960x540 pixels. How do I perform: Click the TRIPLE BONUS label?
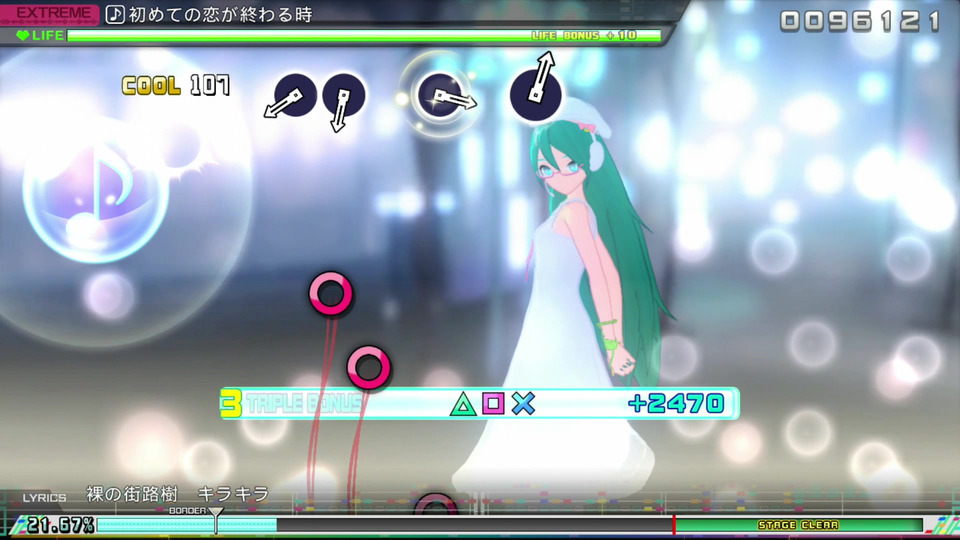click(306, 403)
